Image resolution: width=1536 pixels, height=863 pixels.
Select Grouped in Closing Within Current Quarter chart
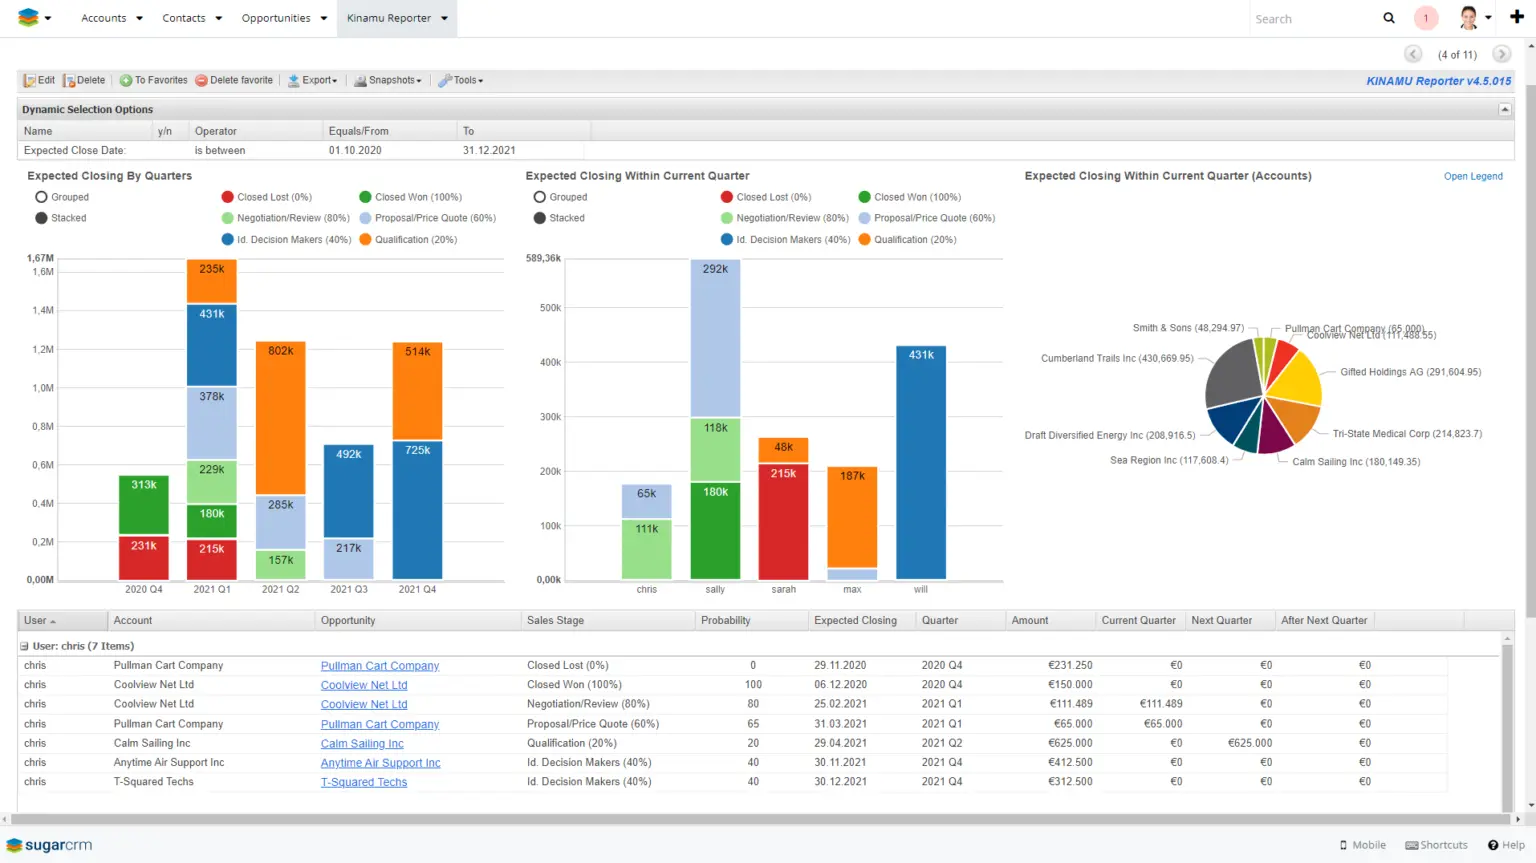(x=540, y=197)
